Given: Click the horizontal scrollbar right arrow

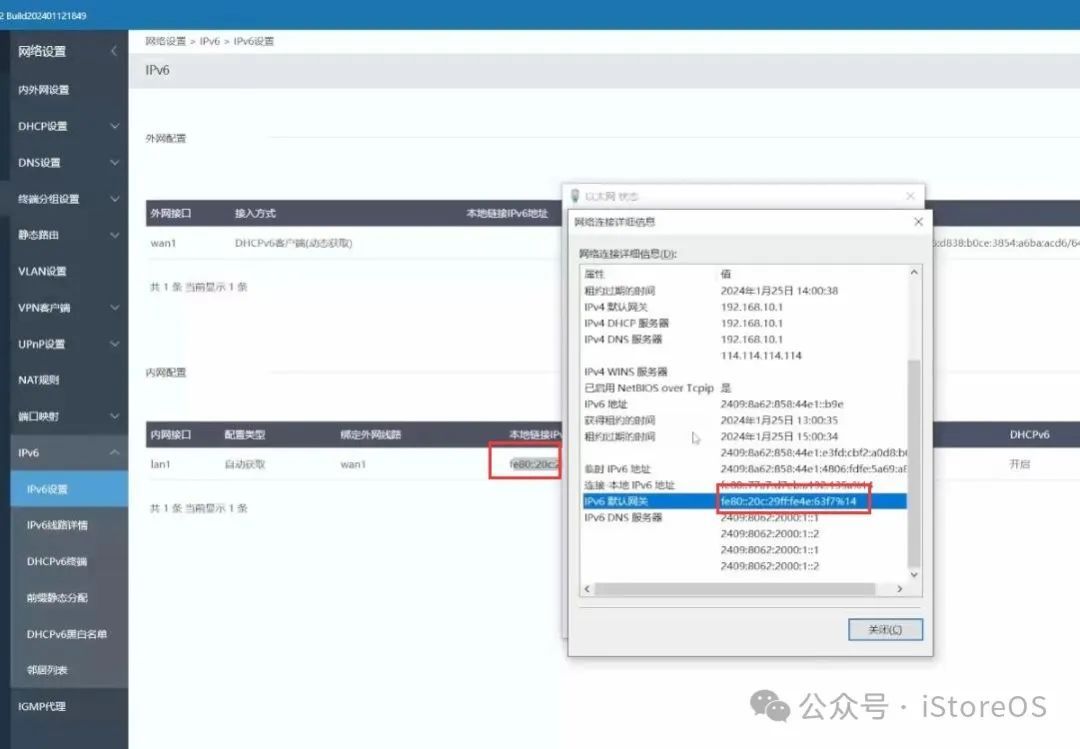Looking at the screenshot, I should [900, 589].
